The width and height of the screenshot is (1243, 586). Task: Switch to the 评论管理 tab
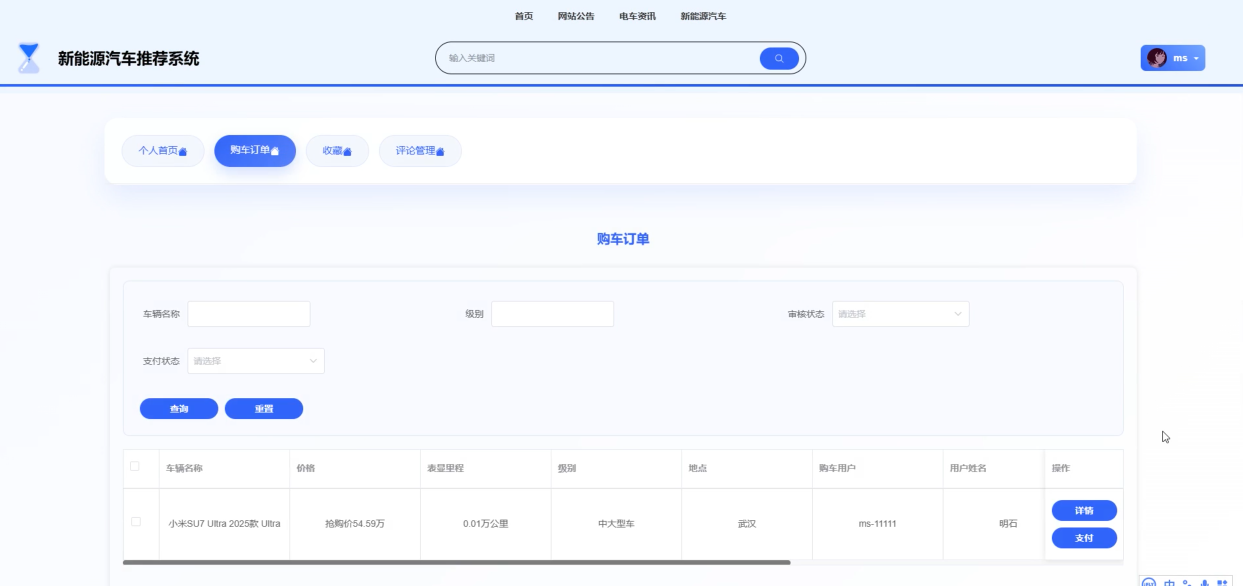pos(419,150)
